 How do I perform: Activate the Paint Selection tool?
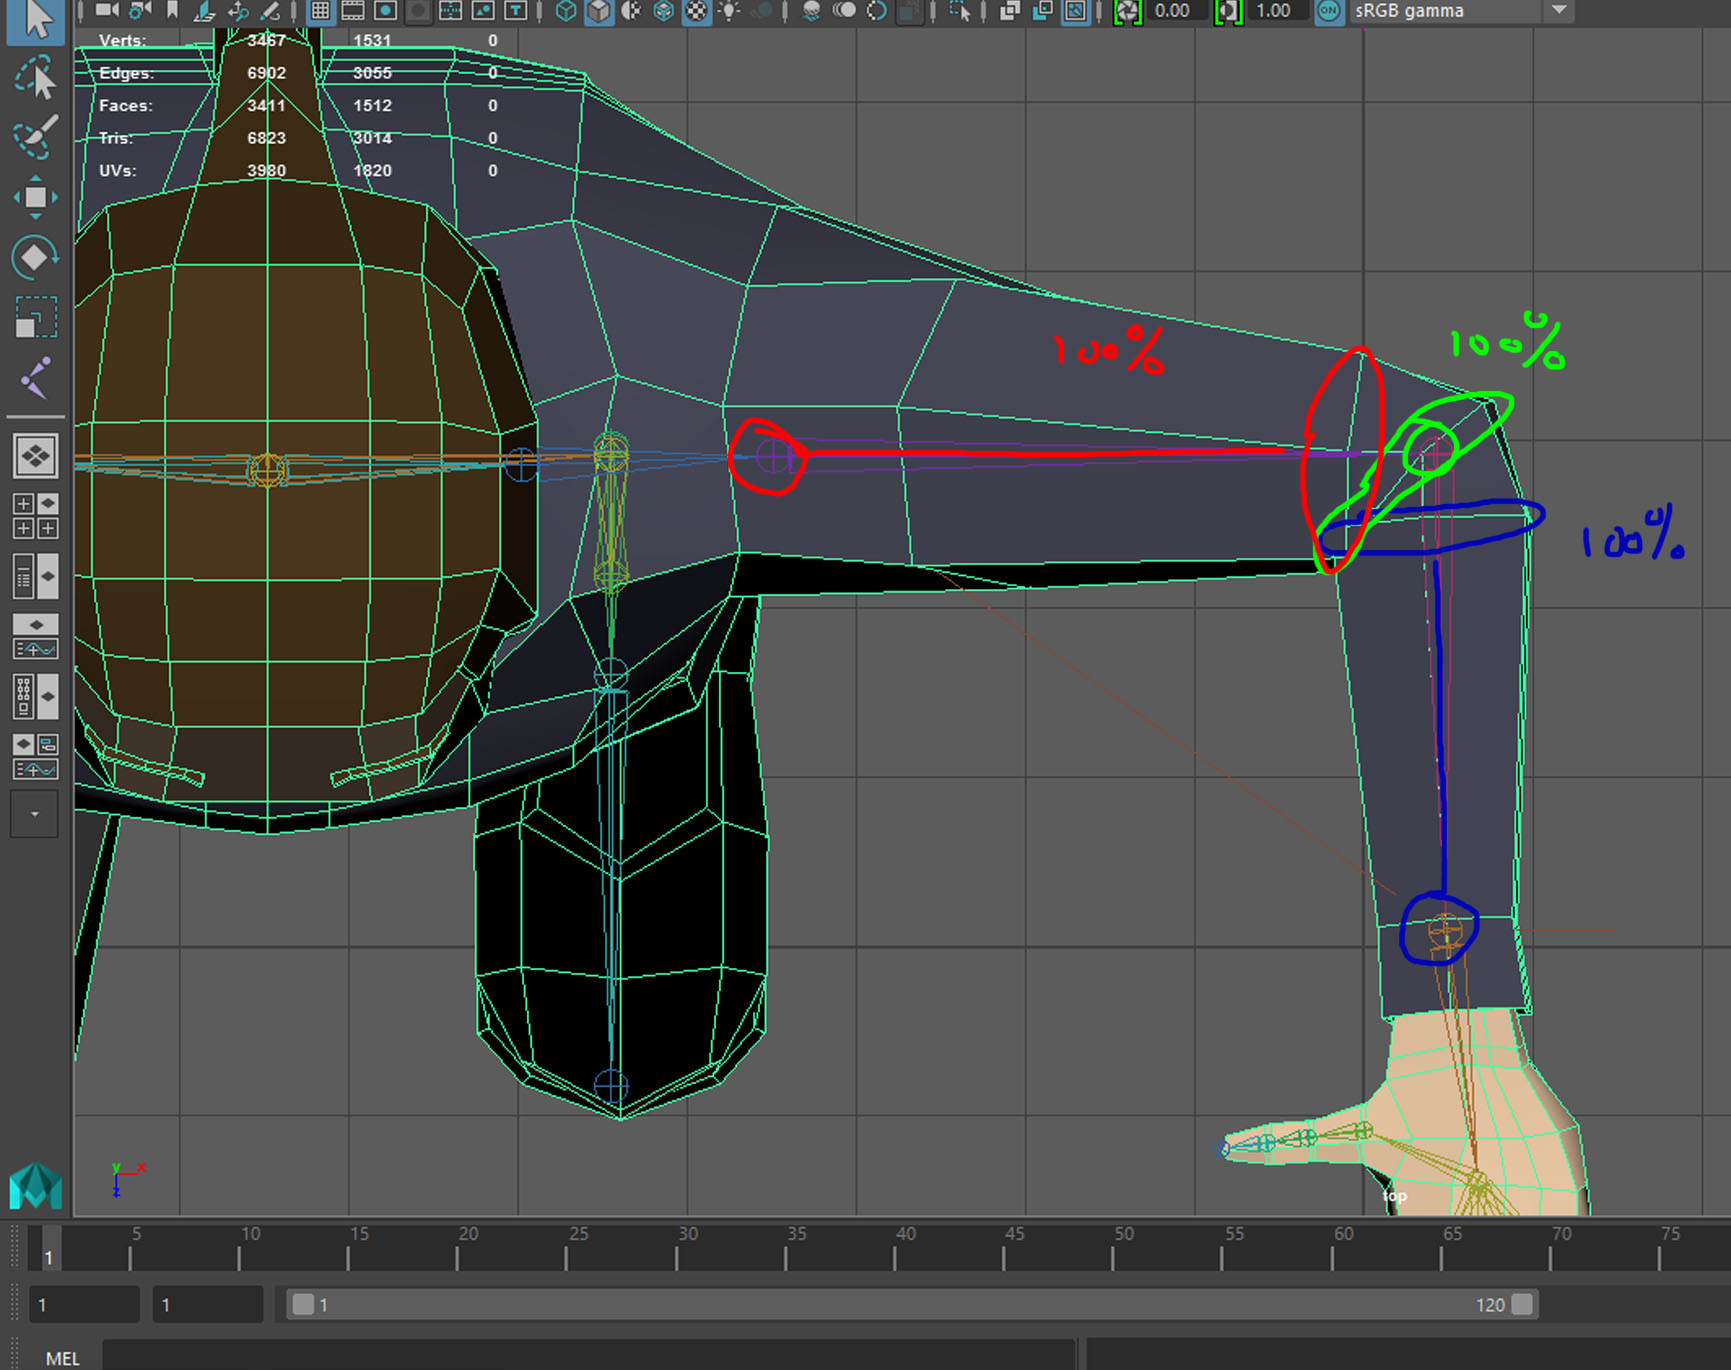tap(33, 137)
